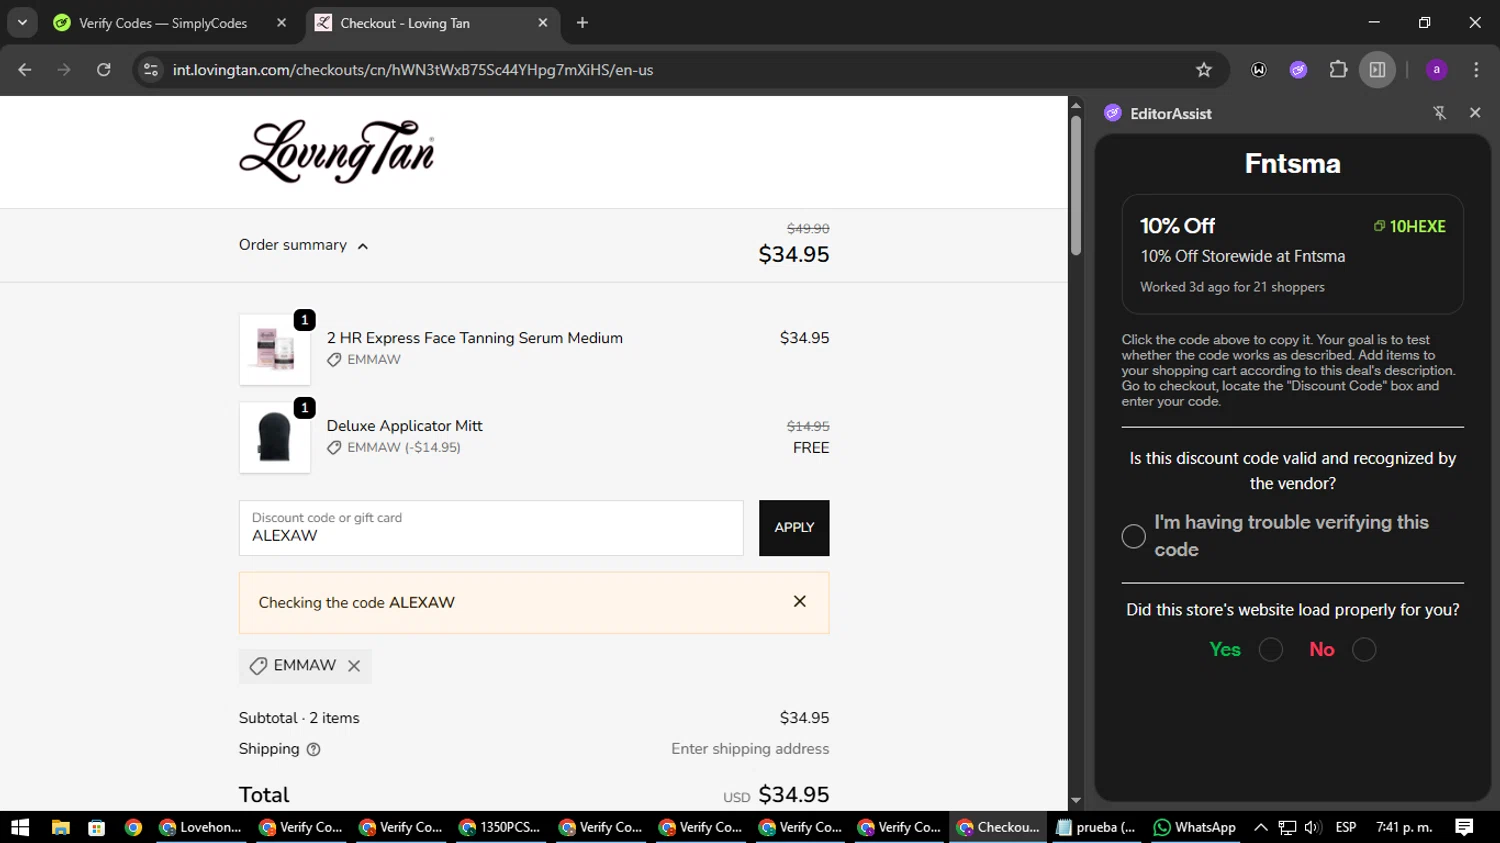
Task: Reload the checkout page
Action: click(104, 70)
